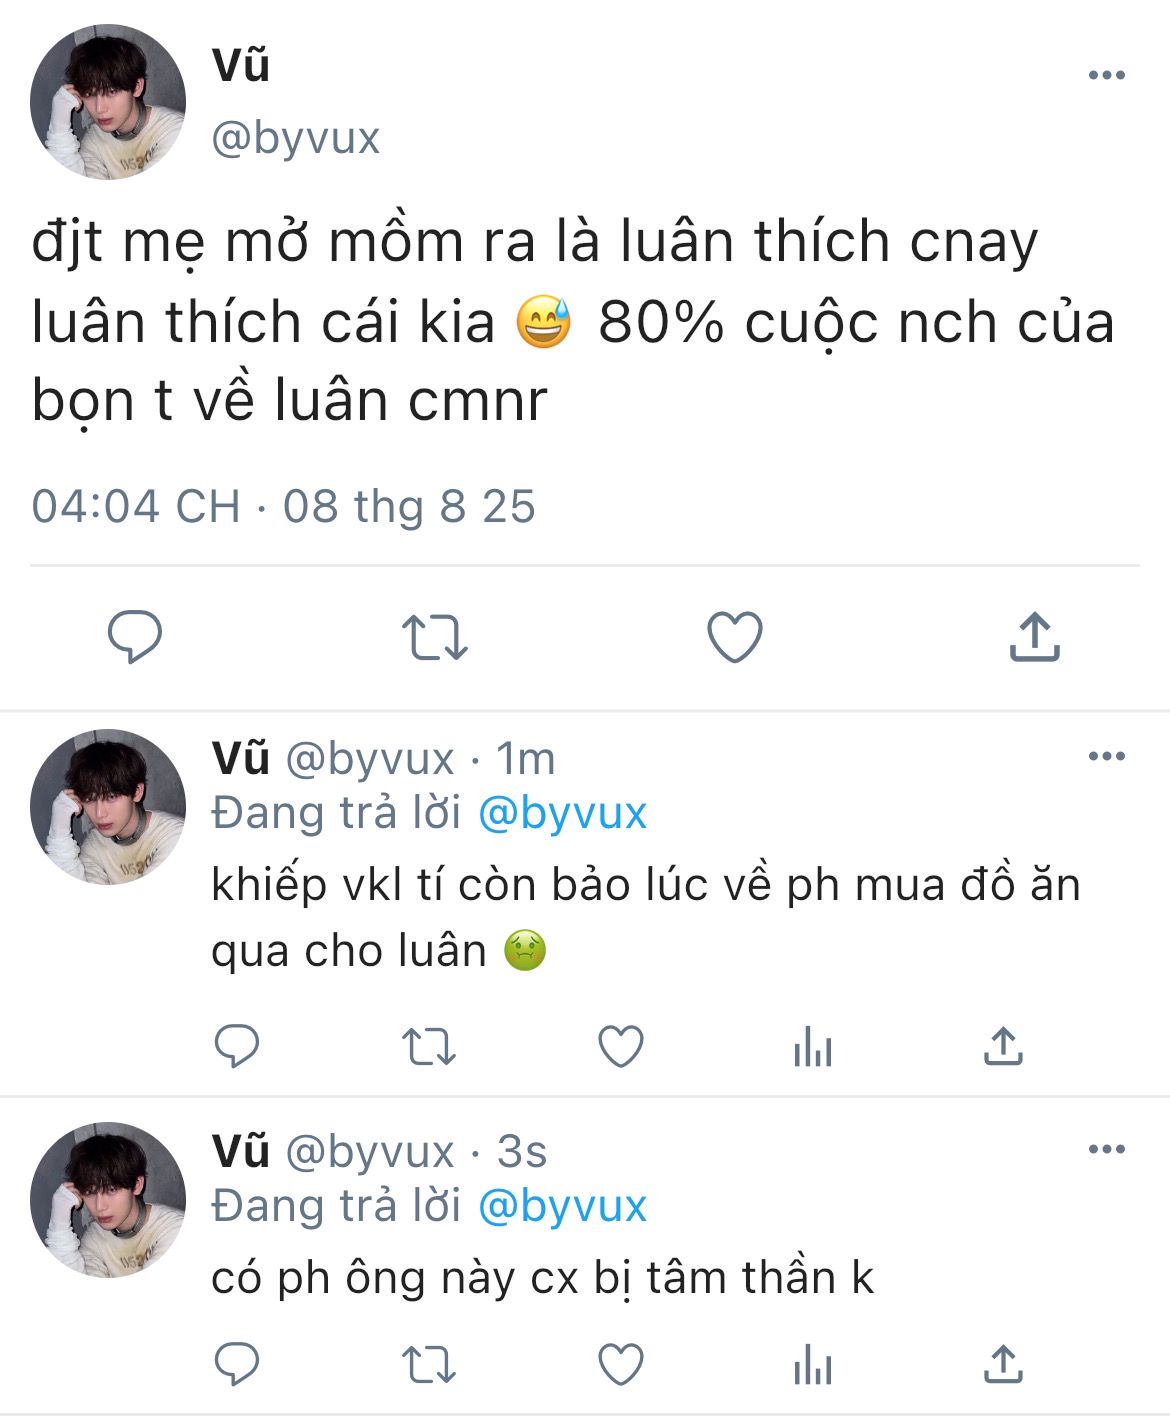Viewport: 1170px width, 1416px height.
Task: Retweet the 3s-old reply
Action: [x=429, y=1365]
